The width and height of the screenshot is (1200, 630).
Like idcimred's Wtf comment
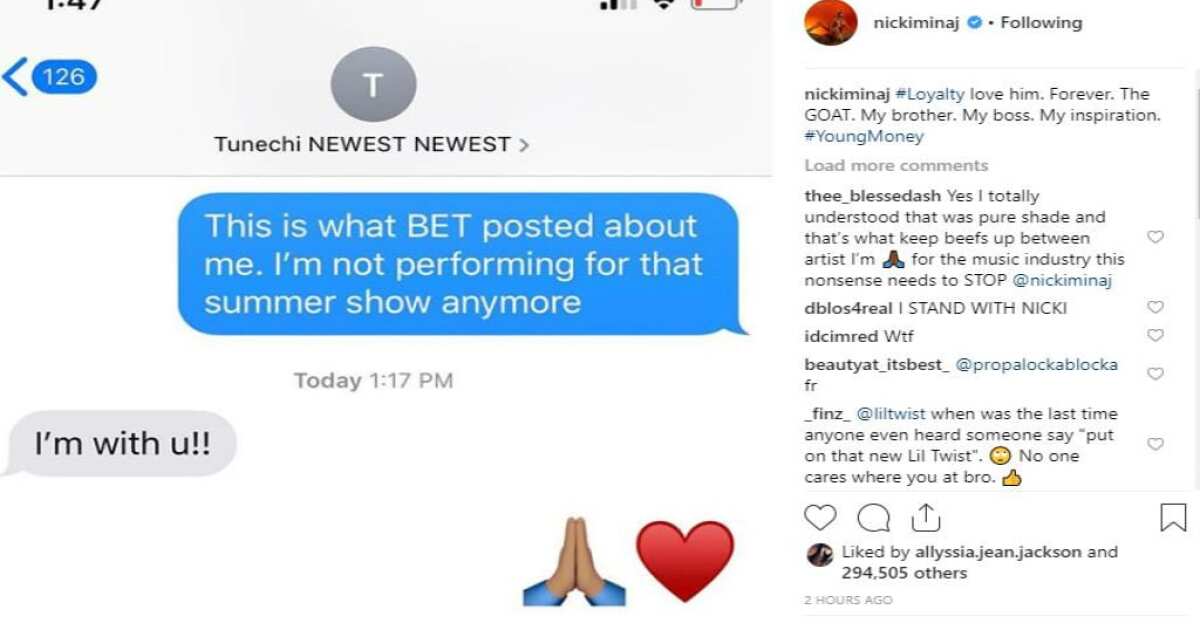pyautogui.click(x=1155, y=336)
